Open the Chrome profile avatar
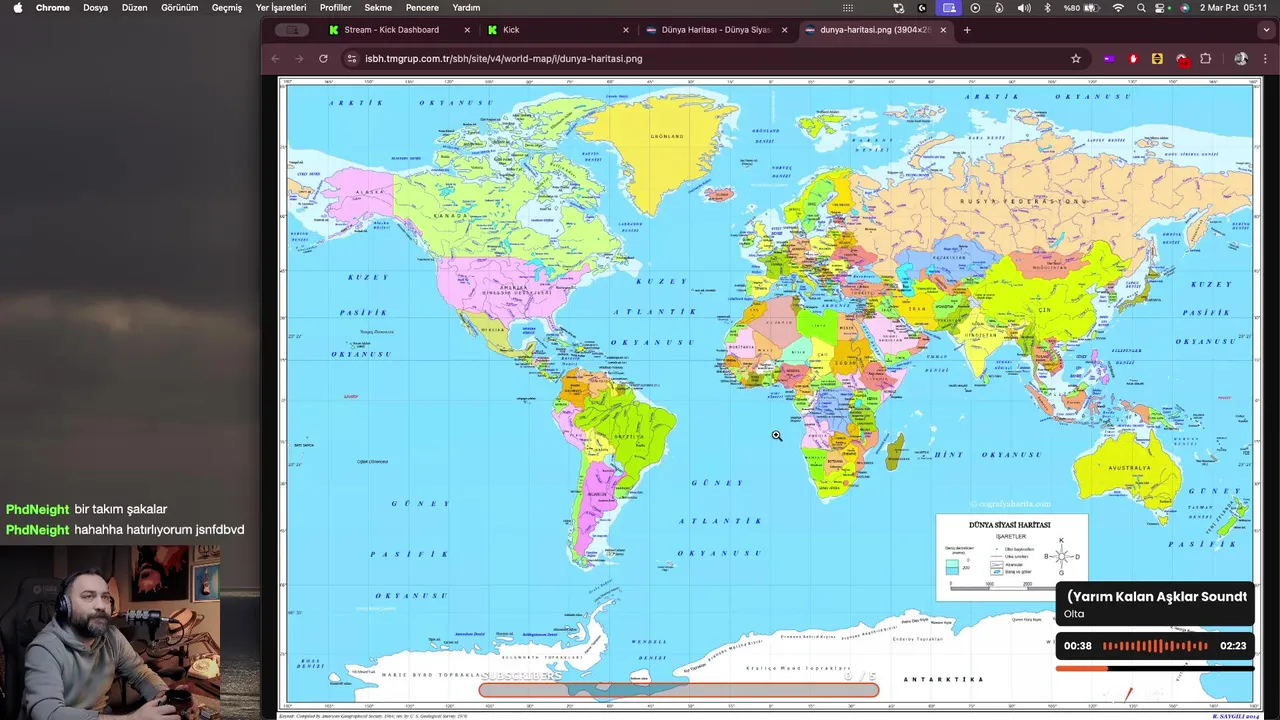1280x720 pixels. pos(1241,59)
